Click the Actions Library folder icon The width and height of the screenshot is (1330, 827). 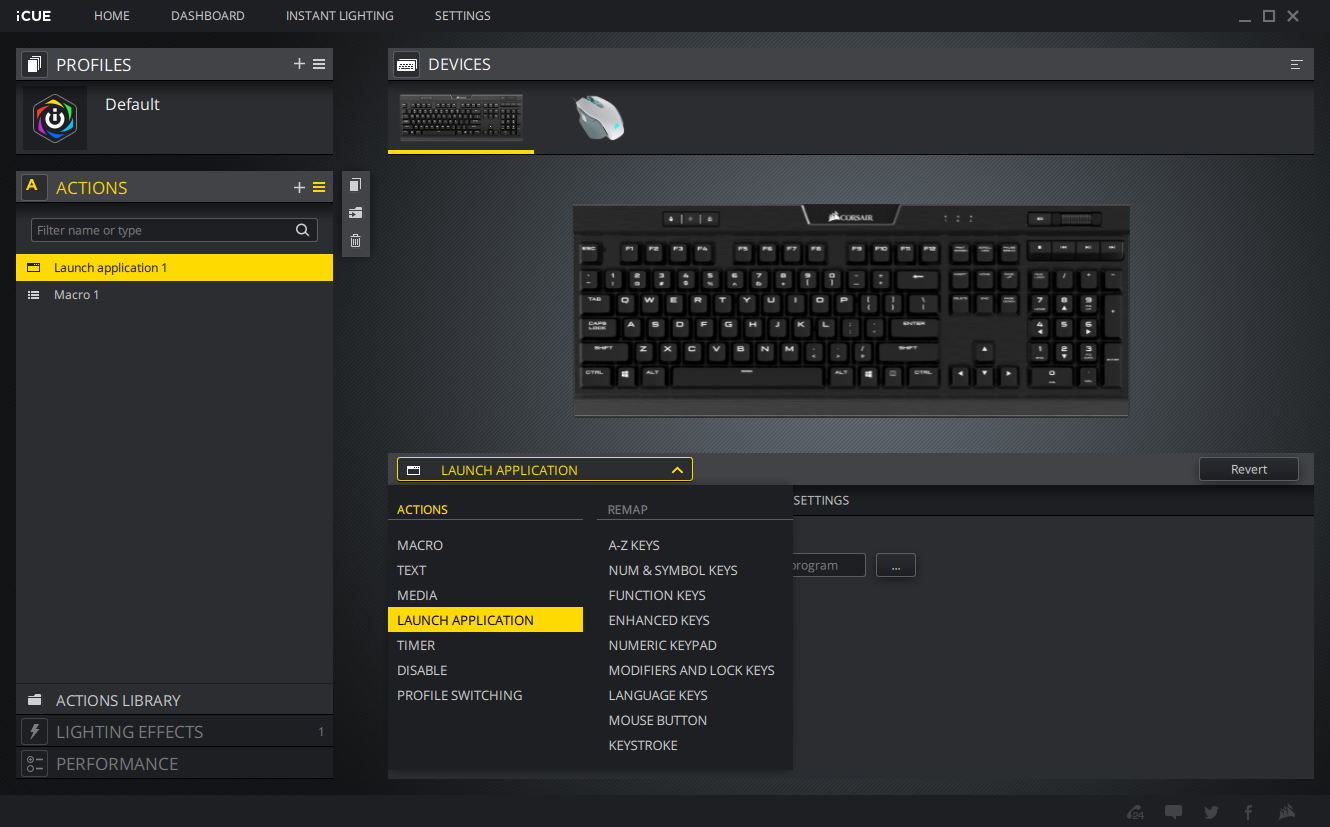tap(35, 700)
